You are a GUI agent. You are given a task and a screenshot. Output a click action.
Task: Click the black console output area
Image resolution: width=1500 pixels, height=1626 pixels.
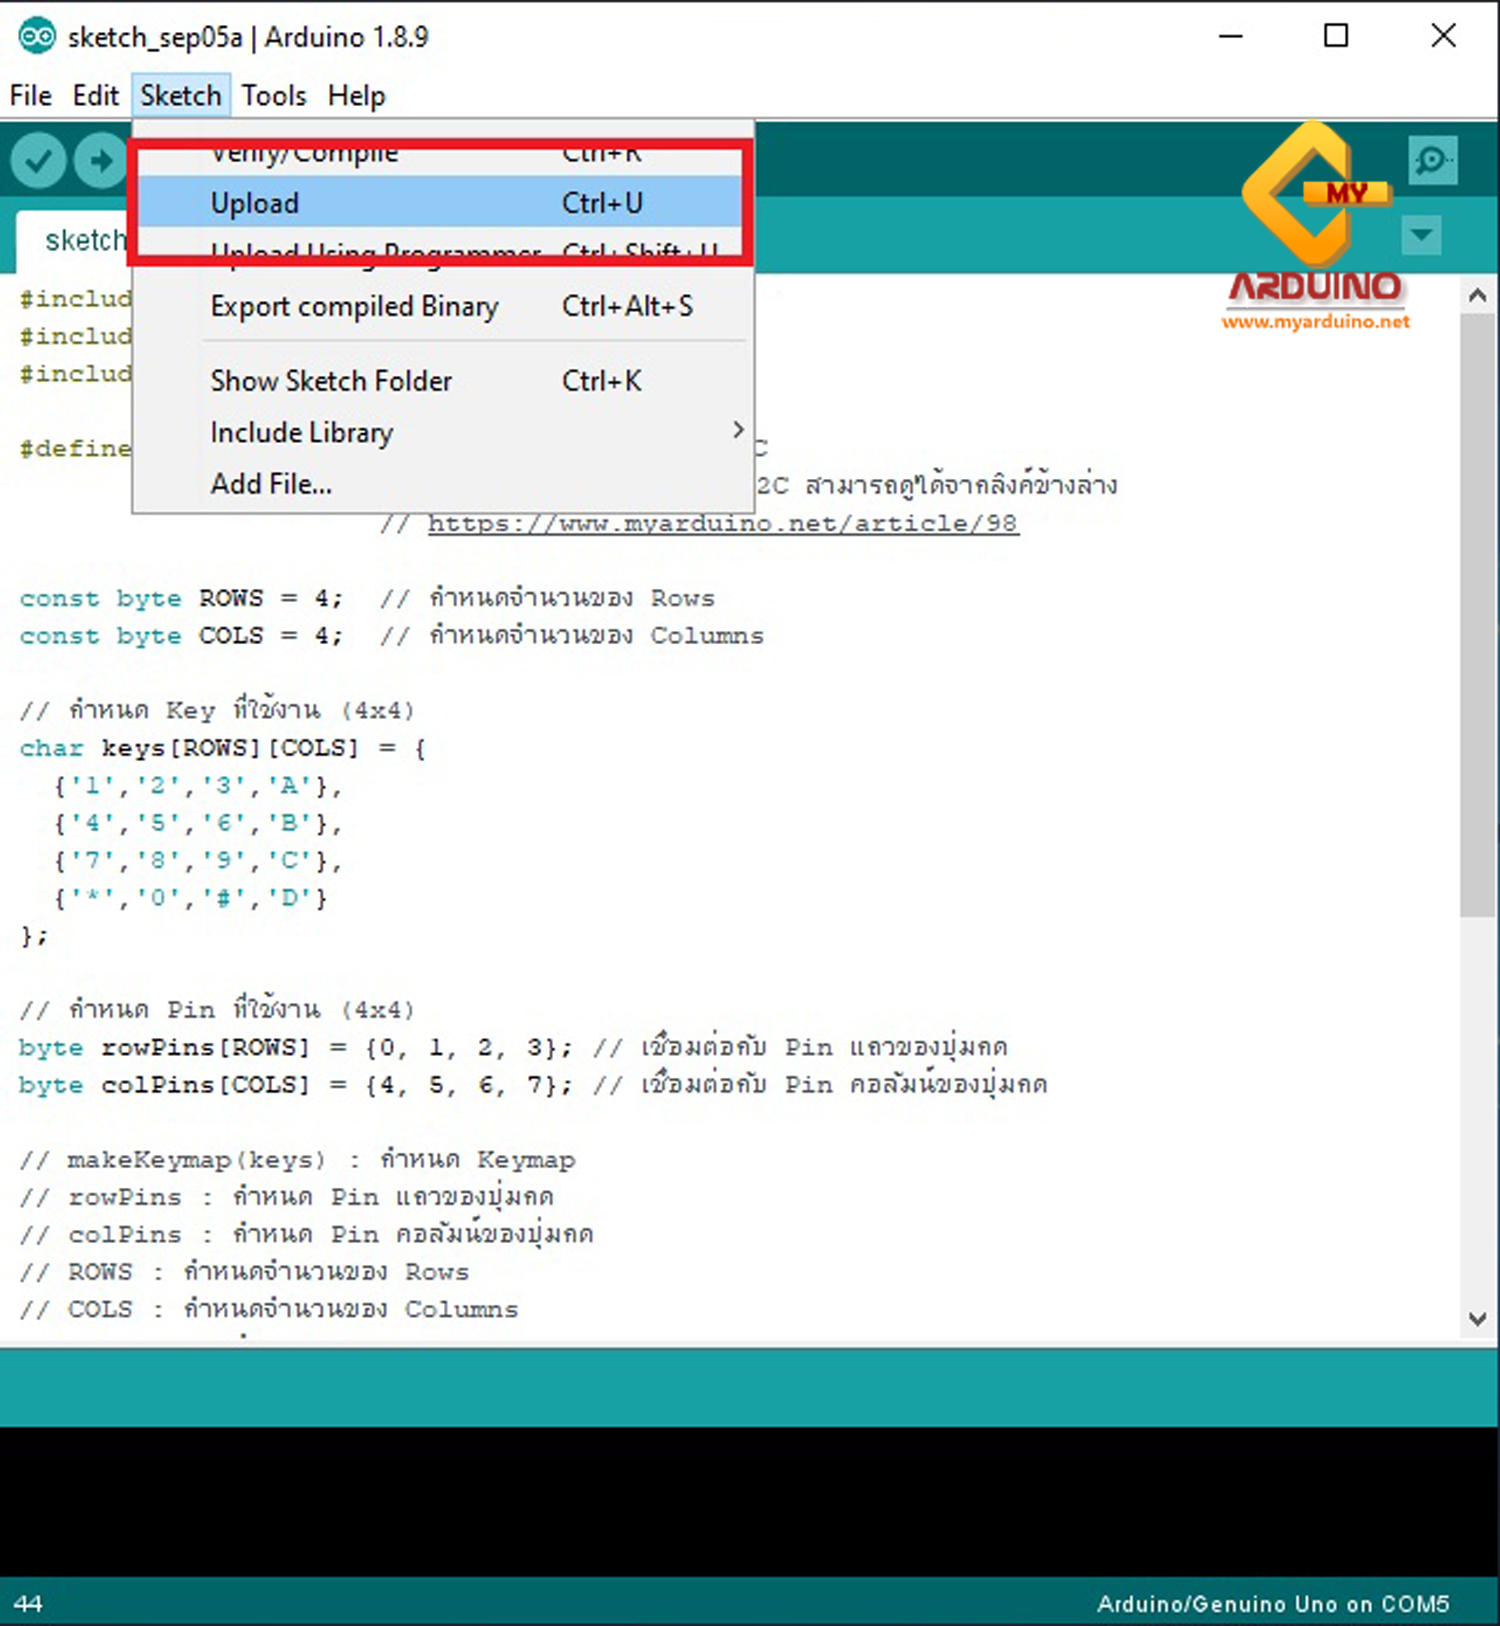pos(750,1500)
